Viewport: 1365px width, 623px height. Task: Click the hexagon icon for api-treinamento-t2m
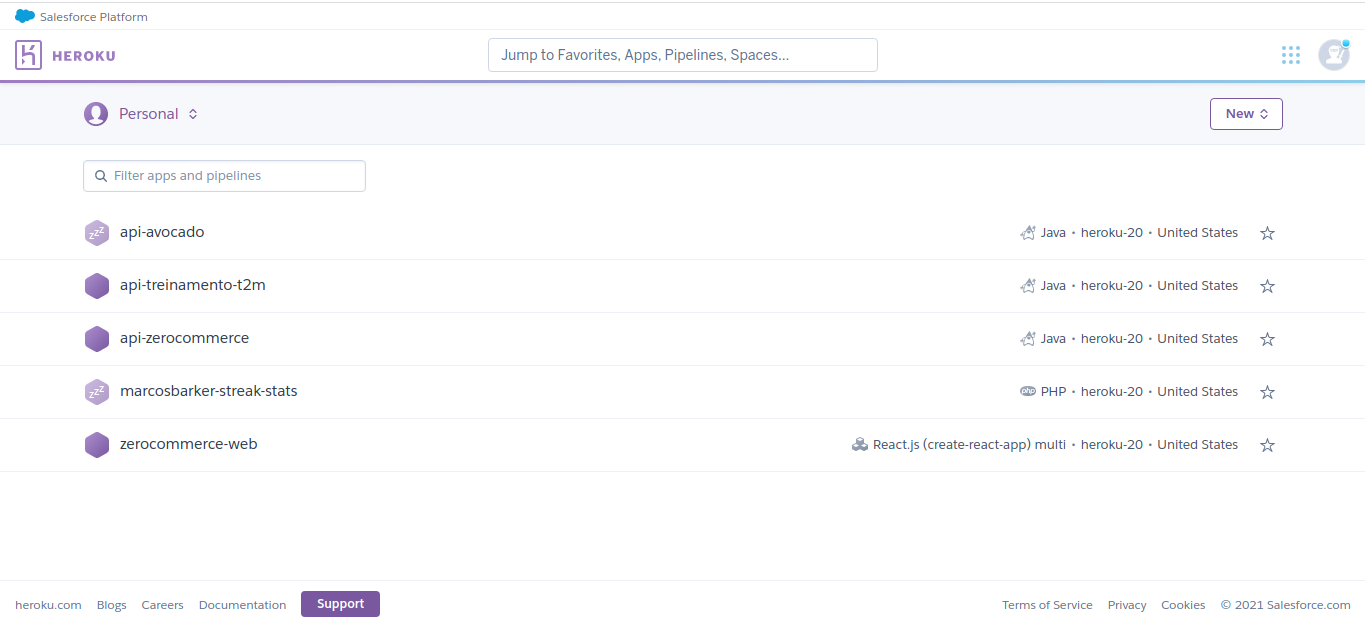click(x=97, y=286)
